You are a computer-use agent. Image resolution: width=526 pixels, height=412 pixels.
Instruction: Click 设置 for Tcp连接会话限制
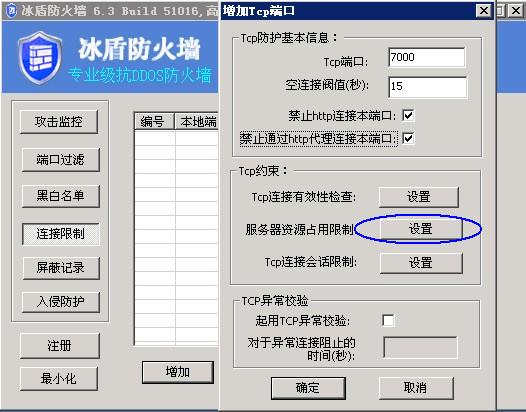(x=421, y=263)
